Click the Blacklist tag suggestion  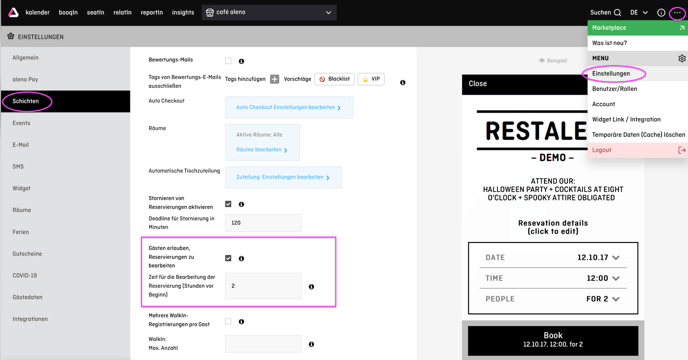334,79
